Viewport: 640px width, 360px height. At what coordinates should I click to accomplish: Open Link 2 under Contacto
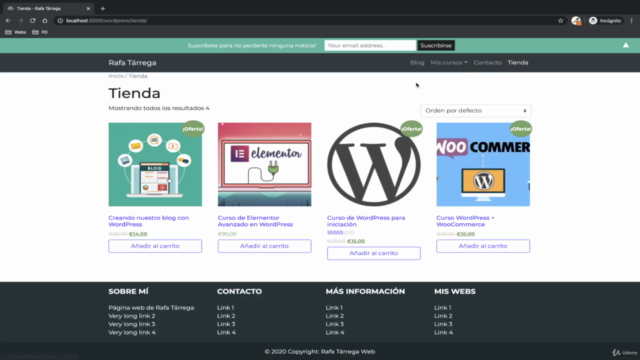(x=226, y=316)
